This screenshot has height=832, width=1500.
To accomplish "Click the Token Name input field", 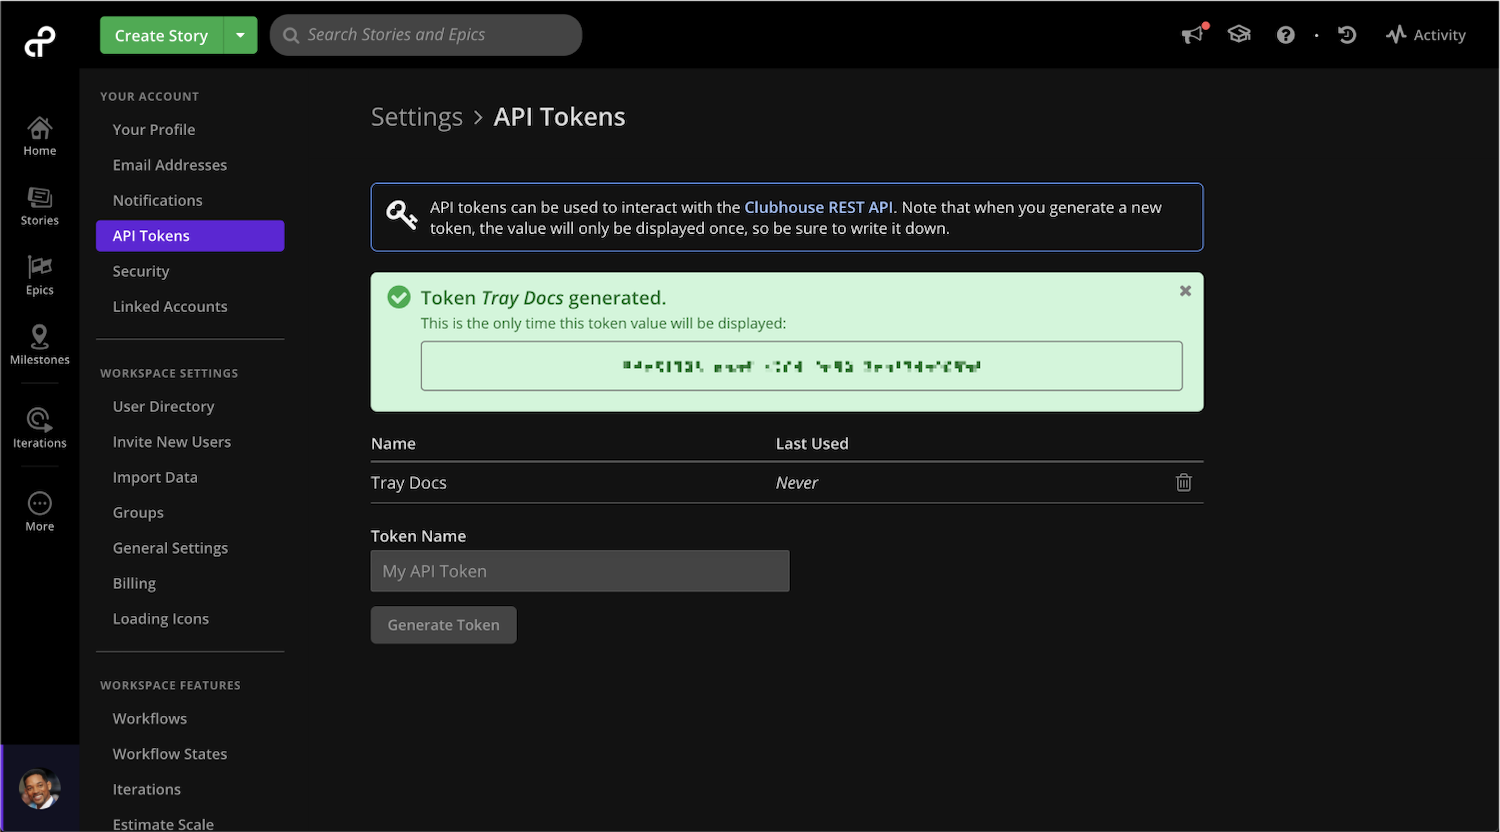I will point(580,571).
